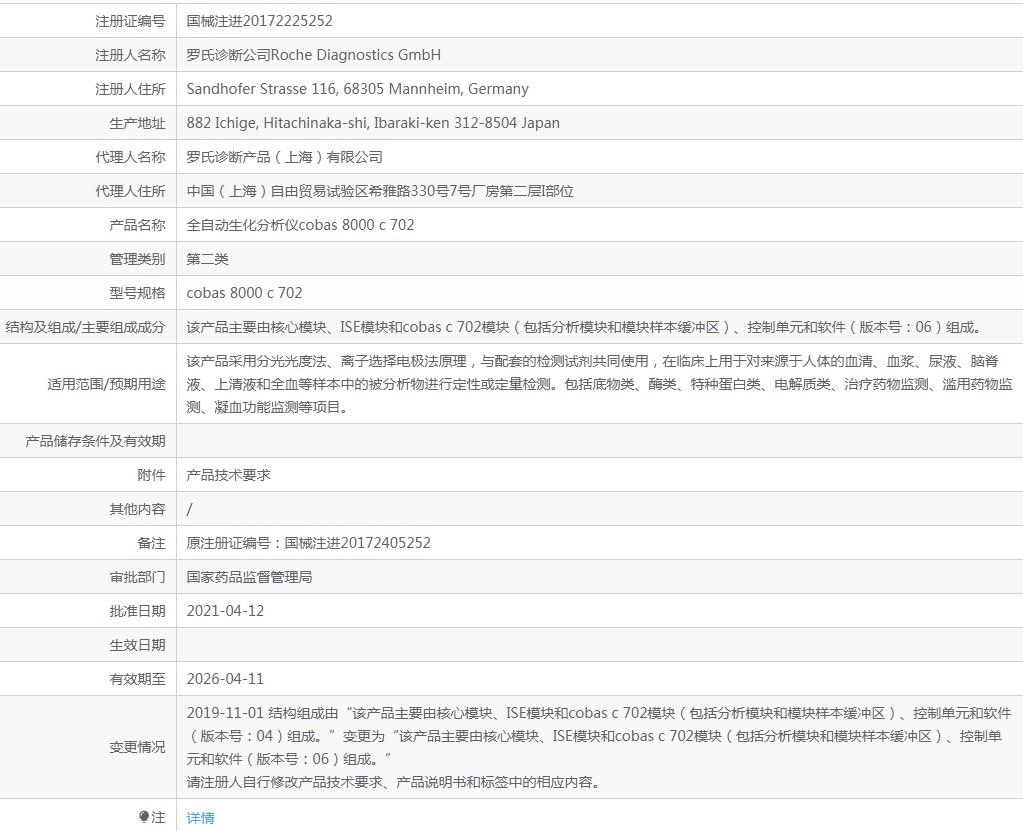Click the 审批部门 label
Image resolution: width=1023 pixels, height=831 pixels.
(x=138, y=577)
